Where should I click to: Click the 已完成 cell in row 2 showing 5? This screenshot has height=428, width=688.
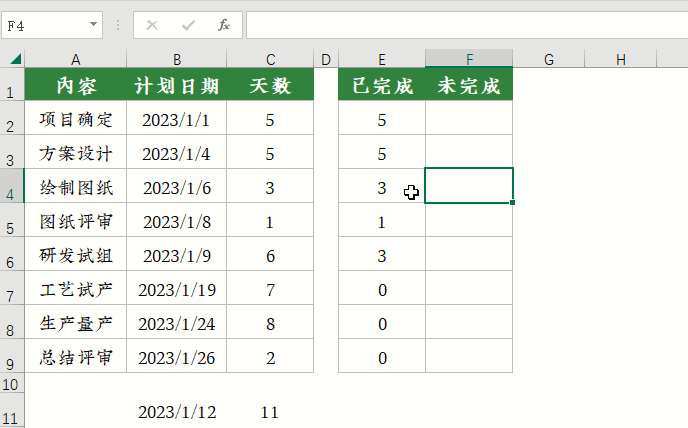pyautogui.click(x=382, y=118)
